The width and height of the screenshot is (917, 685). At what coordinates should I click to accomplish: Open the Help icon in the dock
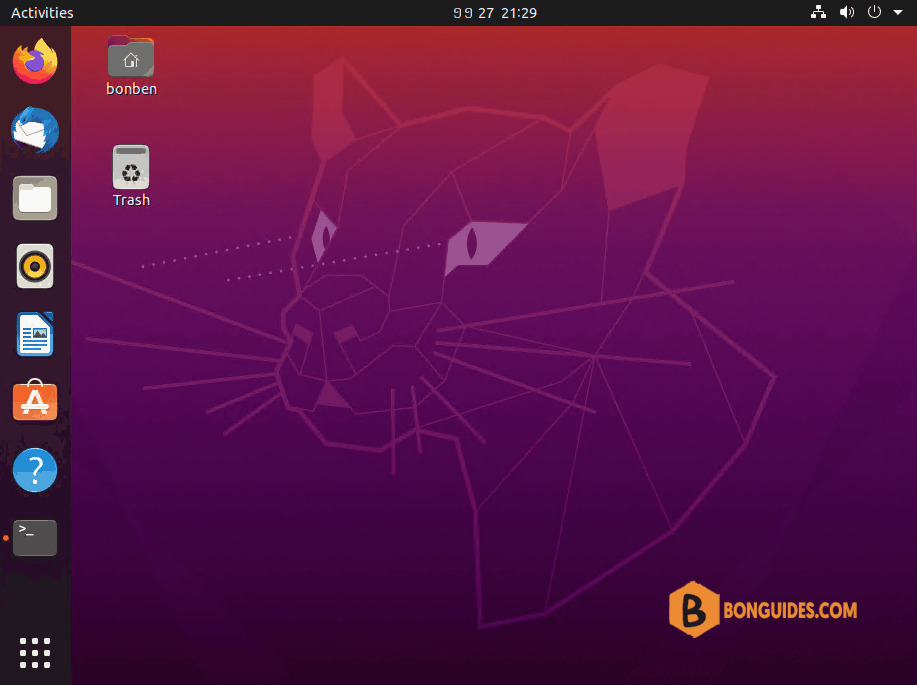click(35, 470)
